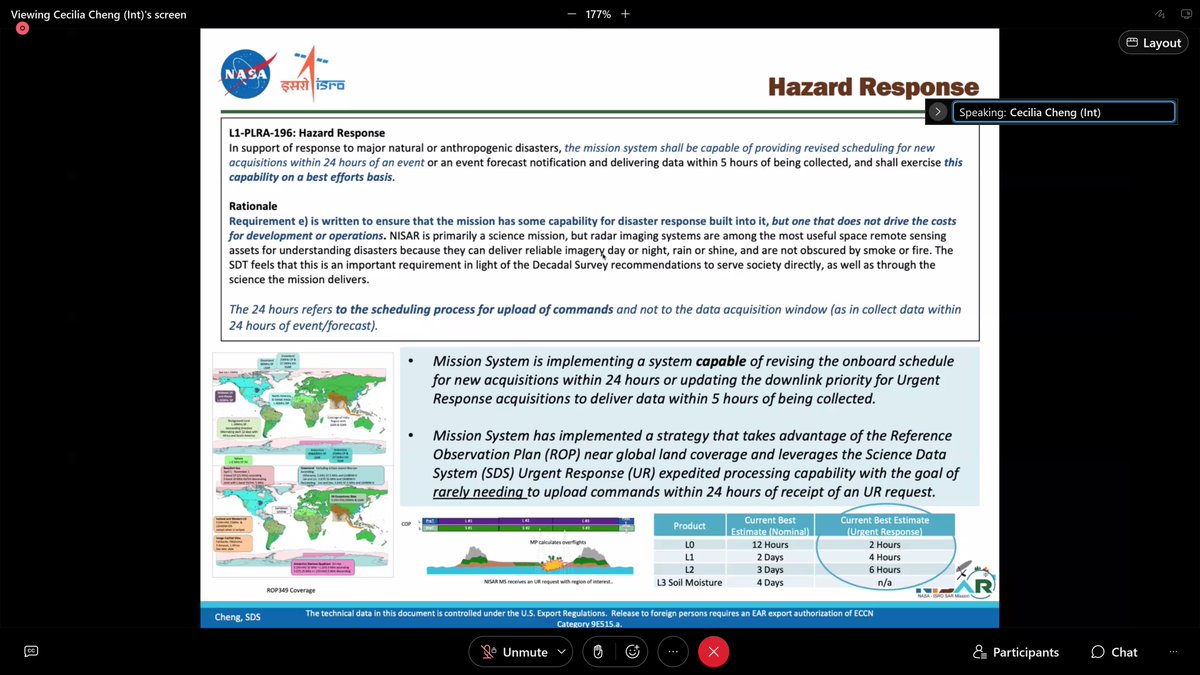Click the L2 product row label
1200x675 pixels.
(689, 569)
